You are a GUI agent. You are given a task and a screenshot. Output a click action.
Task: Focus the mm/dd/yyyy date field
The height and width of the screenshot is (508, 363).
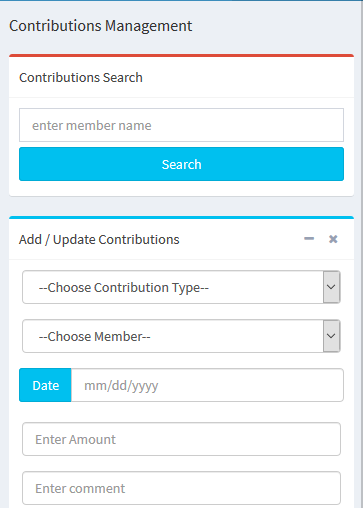click(x=207, y=385)
